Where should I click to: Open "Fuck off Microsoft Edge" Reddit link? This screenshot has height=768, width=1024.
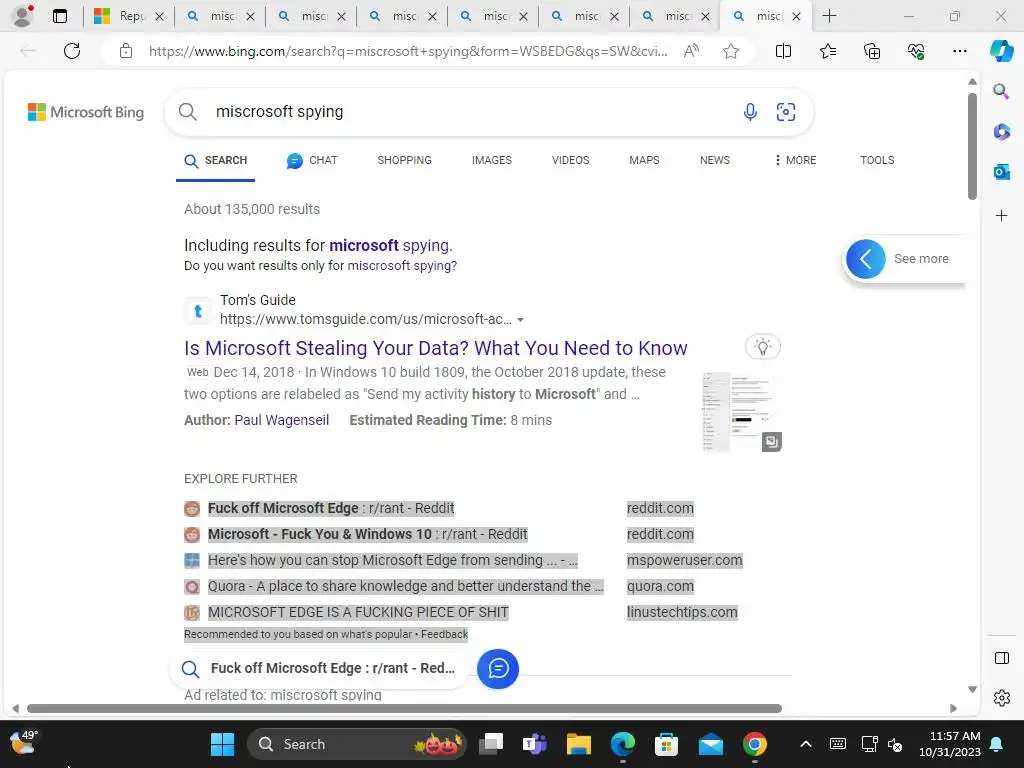click(330, 508)
